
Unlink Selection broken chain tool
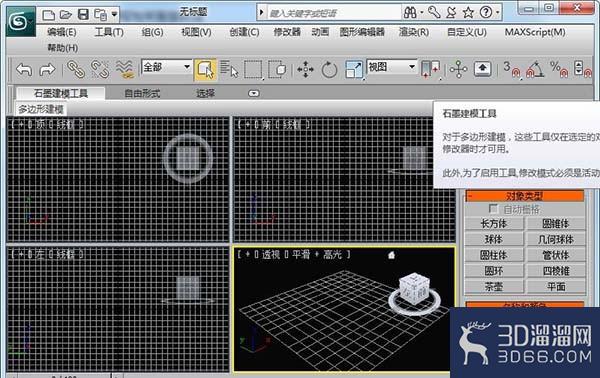100,70
